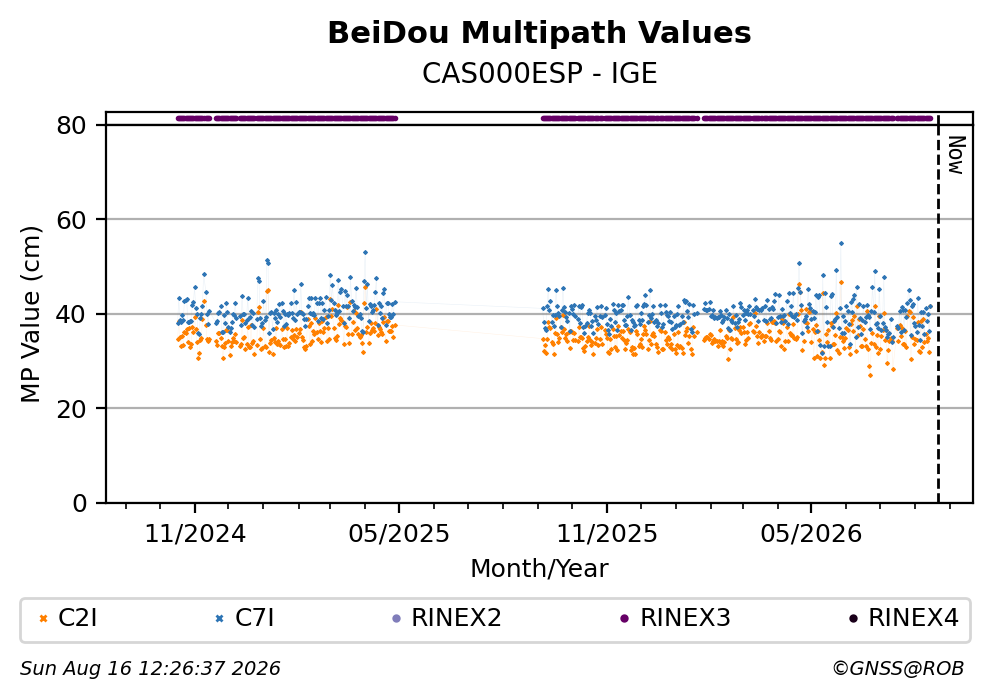Screen dimensions: 993x699
Task: Click the timestamp Sun Aug 16 12:26:37 2026
Action: 150,669
